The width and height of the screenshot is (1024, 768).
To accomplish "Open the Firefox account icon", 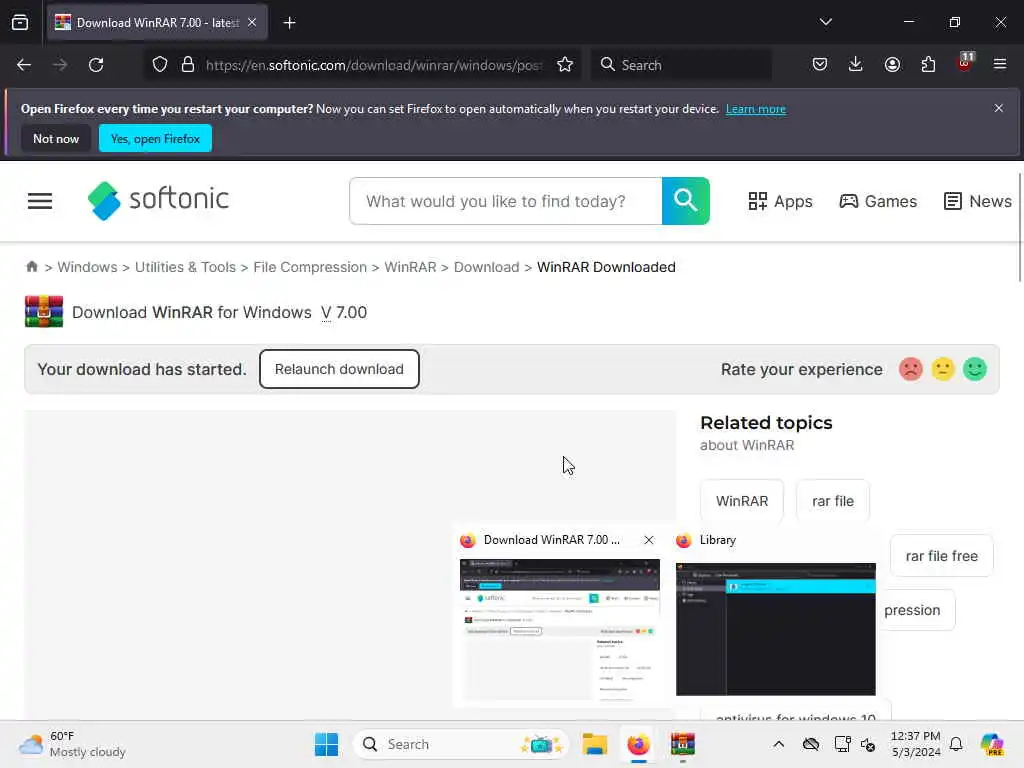I will click(892, 64).
